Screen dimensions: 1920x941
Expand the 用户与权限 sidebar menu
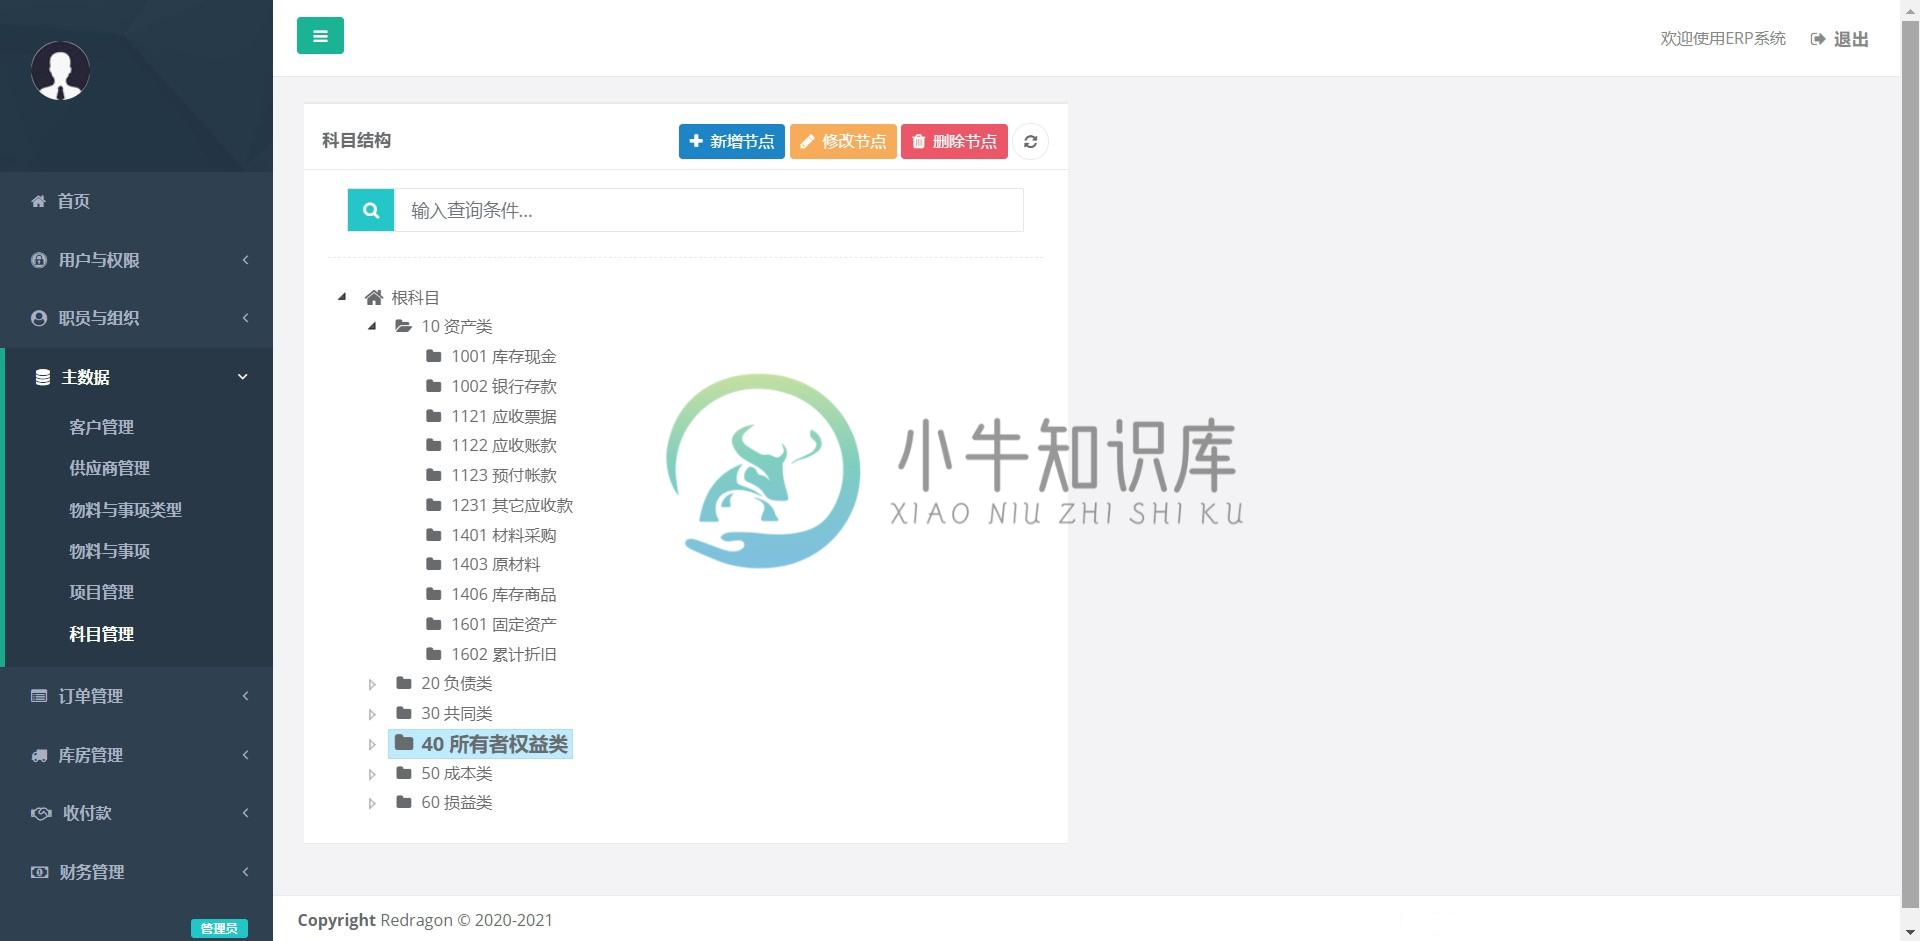[138, 260]
